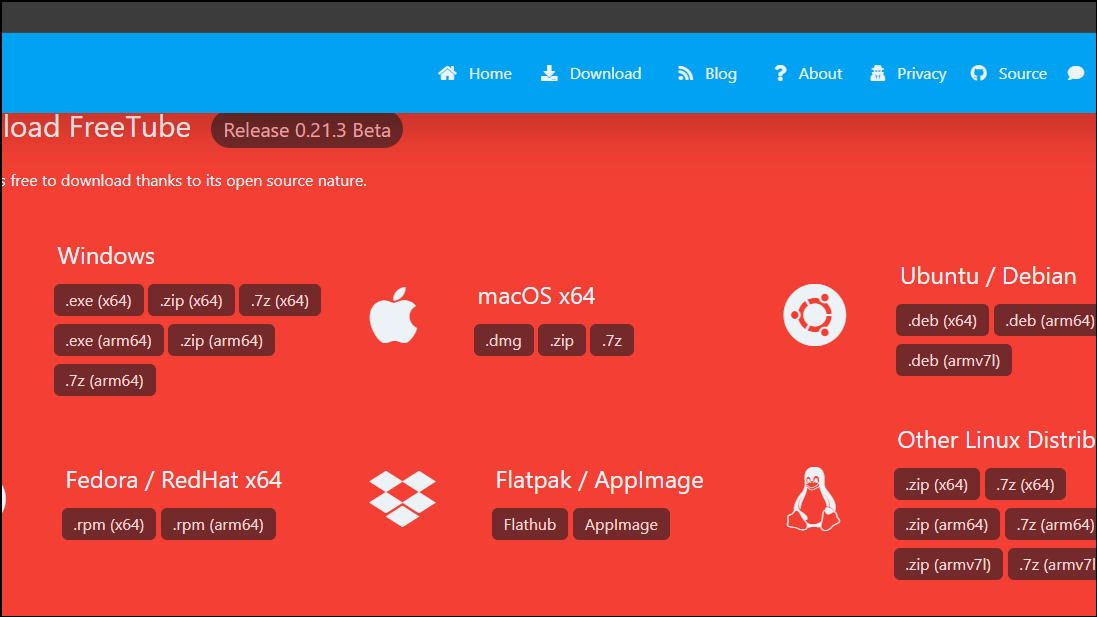Viewport: 1097px width, 617px height.
Task: Download macOS .zip archive
Action: pos(562,340)
